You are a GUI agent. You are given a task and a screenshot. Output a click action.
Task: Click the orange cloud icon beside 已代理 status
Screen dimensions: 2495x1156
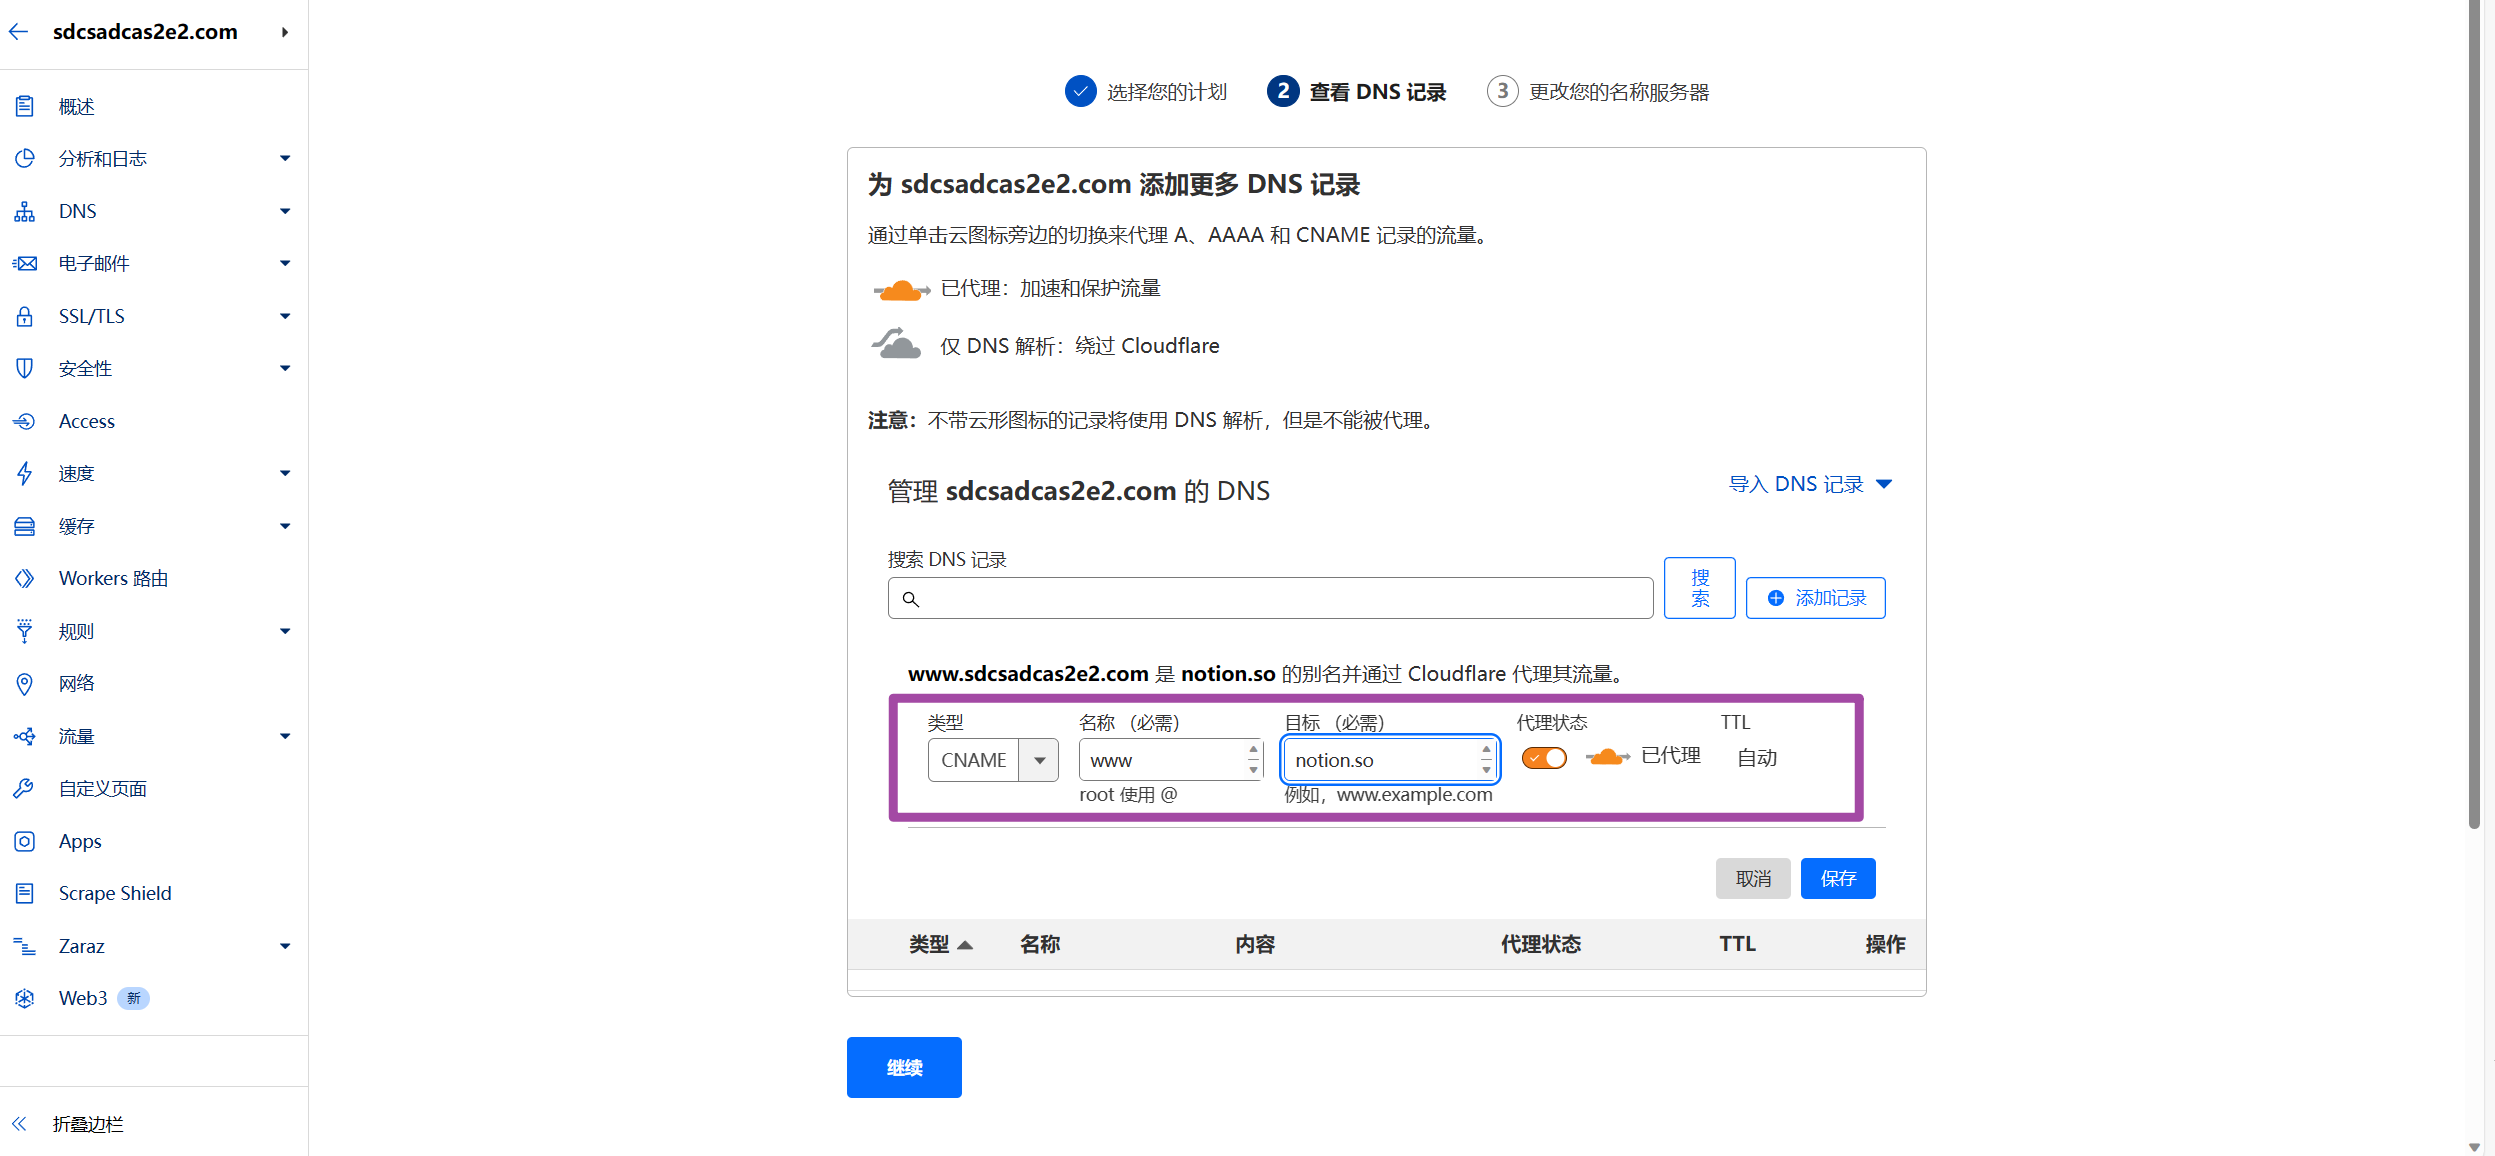(x=1608, y=757)
